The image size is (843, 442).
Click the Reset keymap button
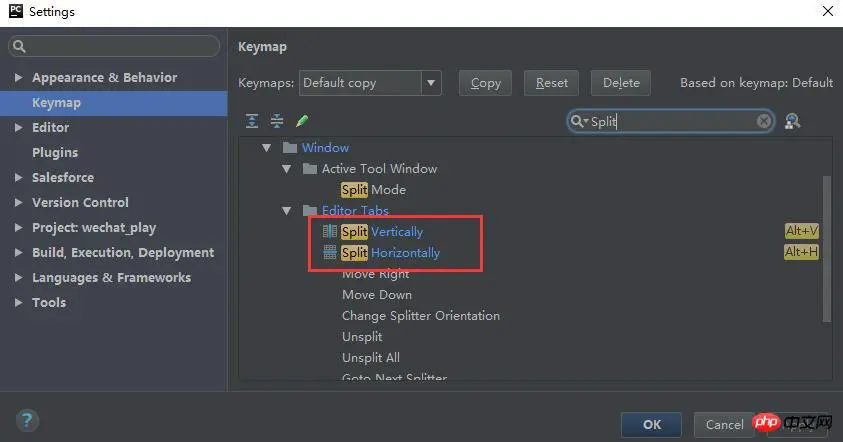coord(552,83)
